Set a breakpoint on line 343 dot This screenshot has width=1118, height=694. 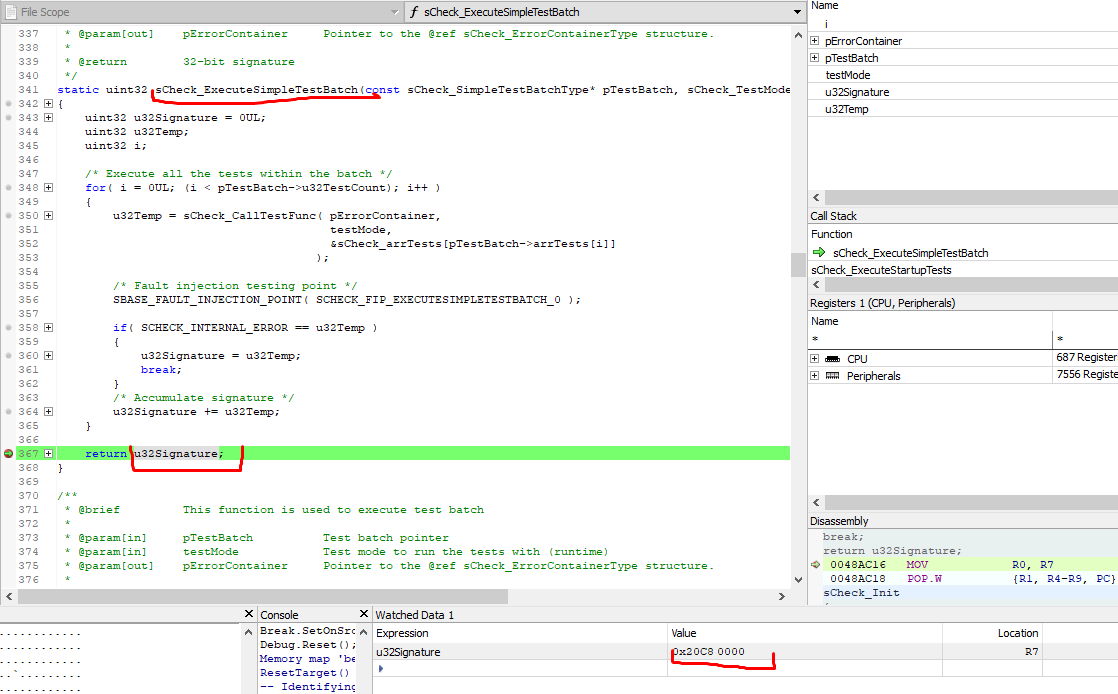[x=9, y=118]
